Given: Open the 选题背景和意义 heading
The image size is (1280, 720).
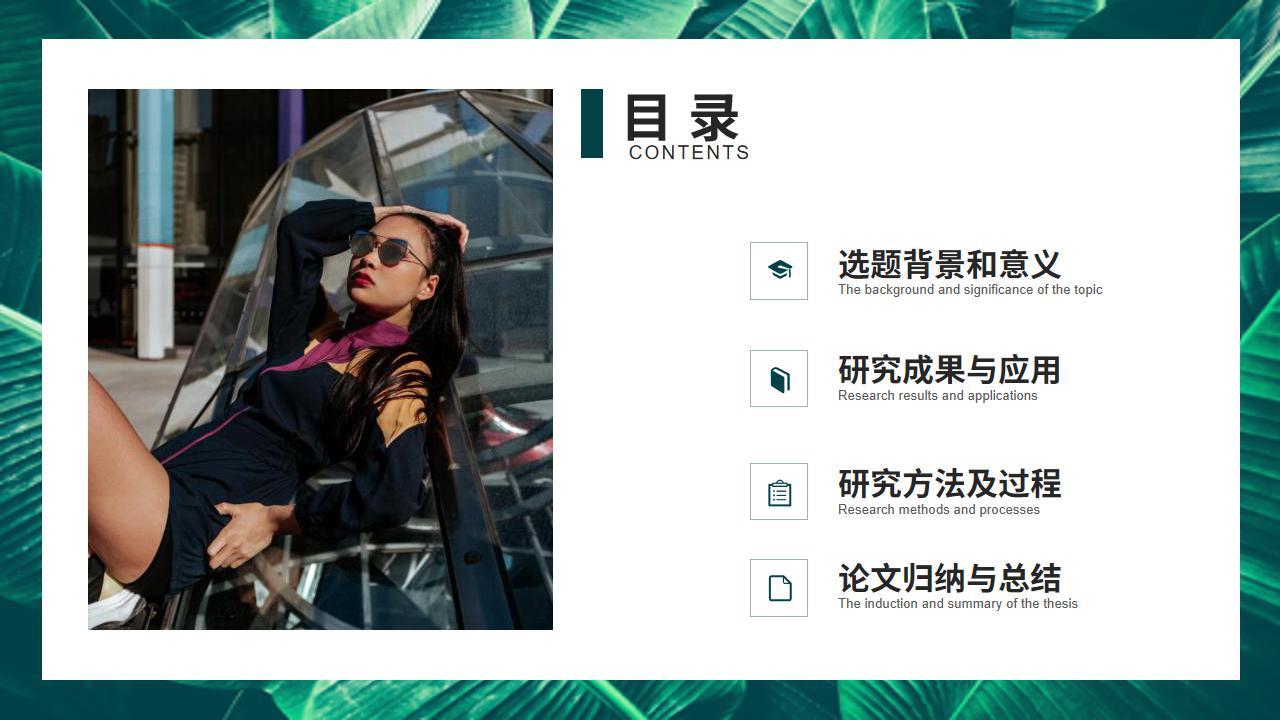Looking at the screenshot, I should click(x=949, y=265).
